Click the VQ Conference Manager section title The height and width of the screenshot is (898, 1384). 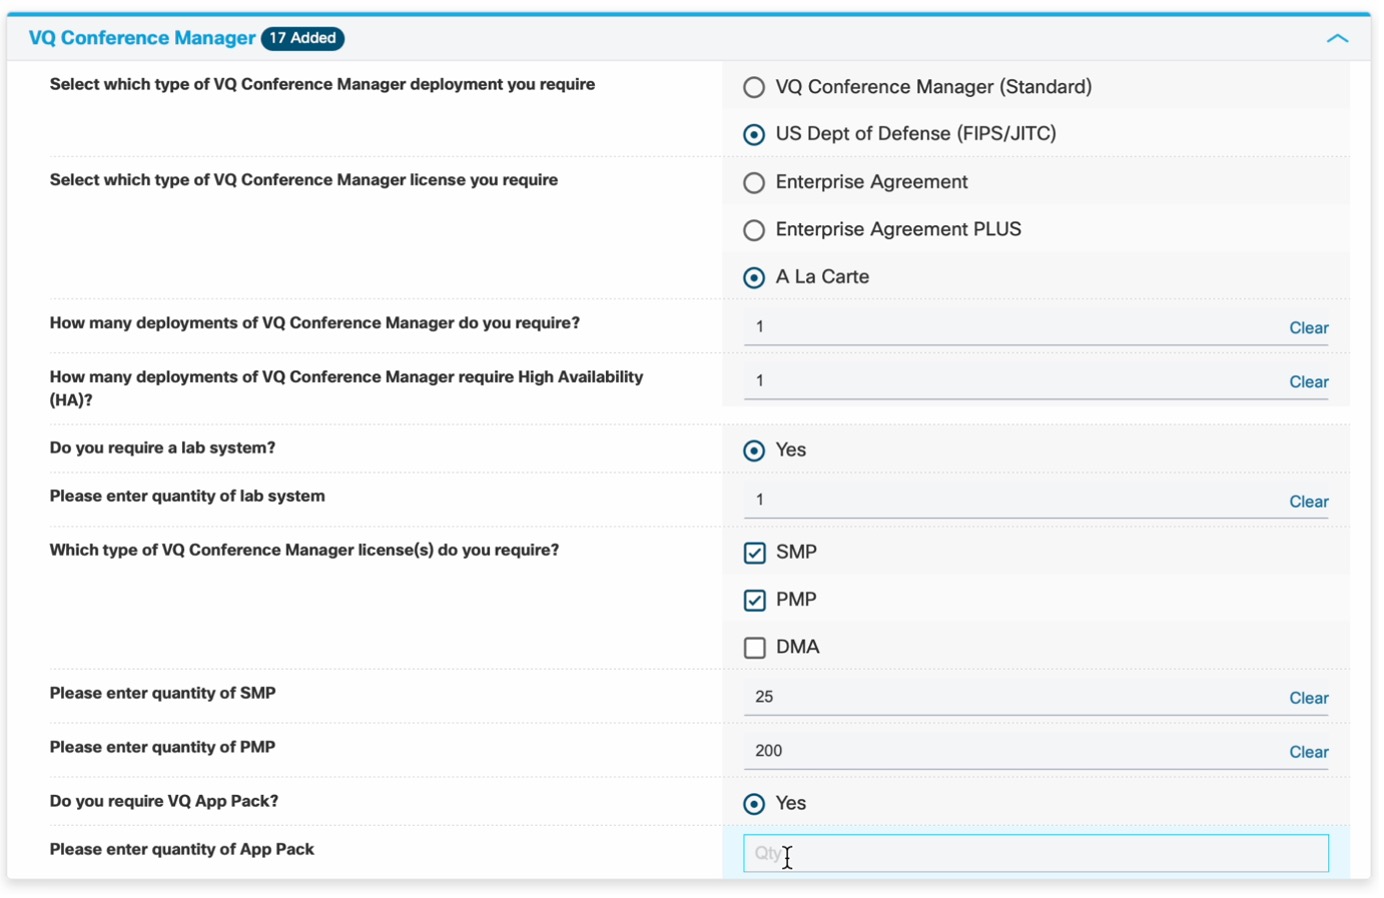(142, 38)
